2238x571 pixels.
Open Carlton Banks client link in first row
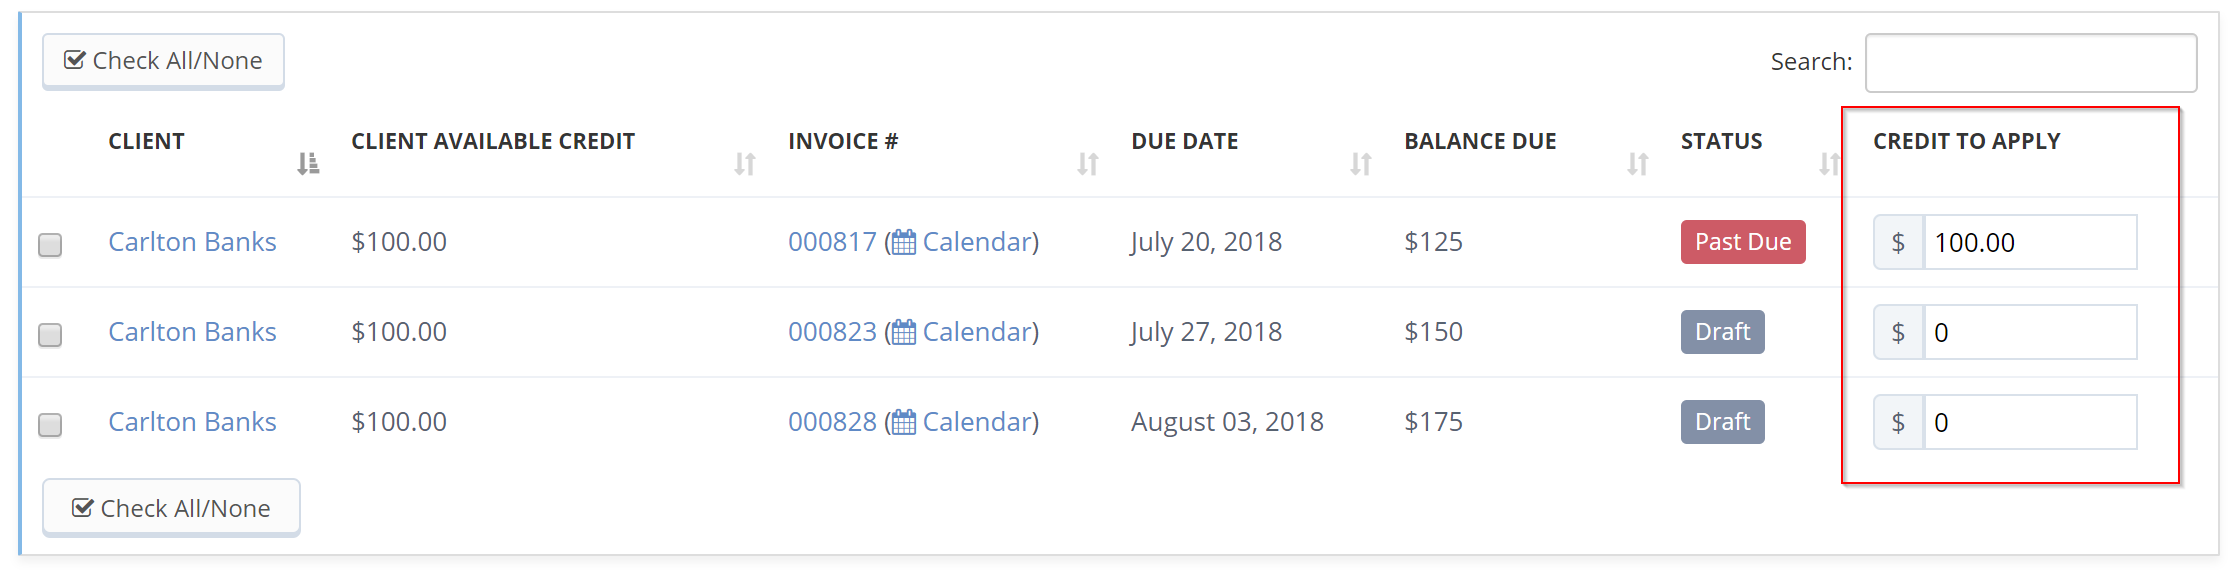coord(192,242)
